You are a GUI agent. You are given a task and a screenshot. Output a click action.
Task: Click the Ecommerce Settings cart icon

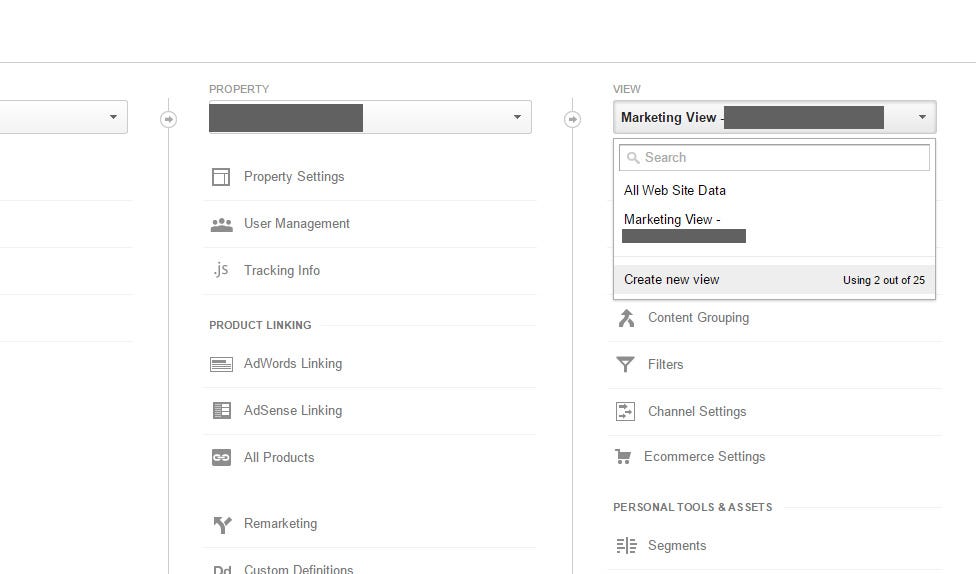pyautogui.click(x=622, y=457)
